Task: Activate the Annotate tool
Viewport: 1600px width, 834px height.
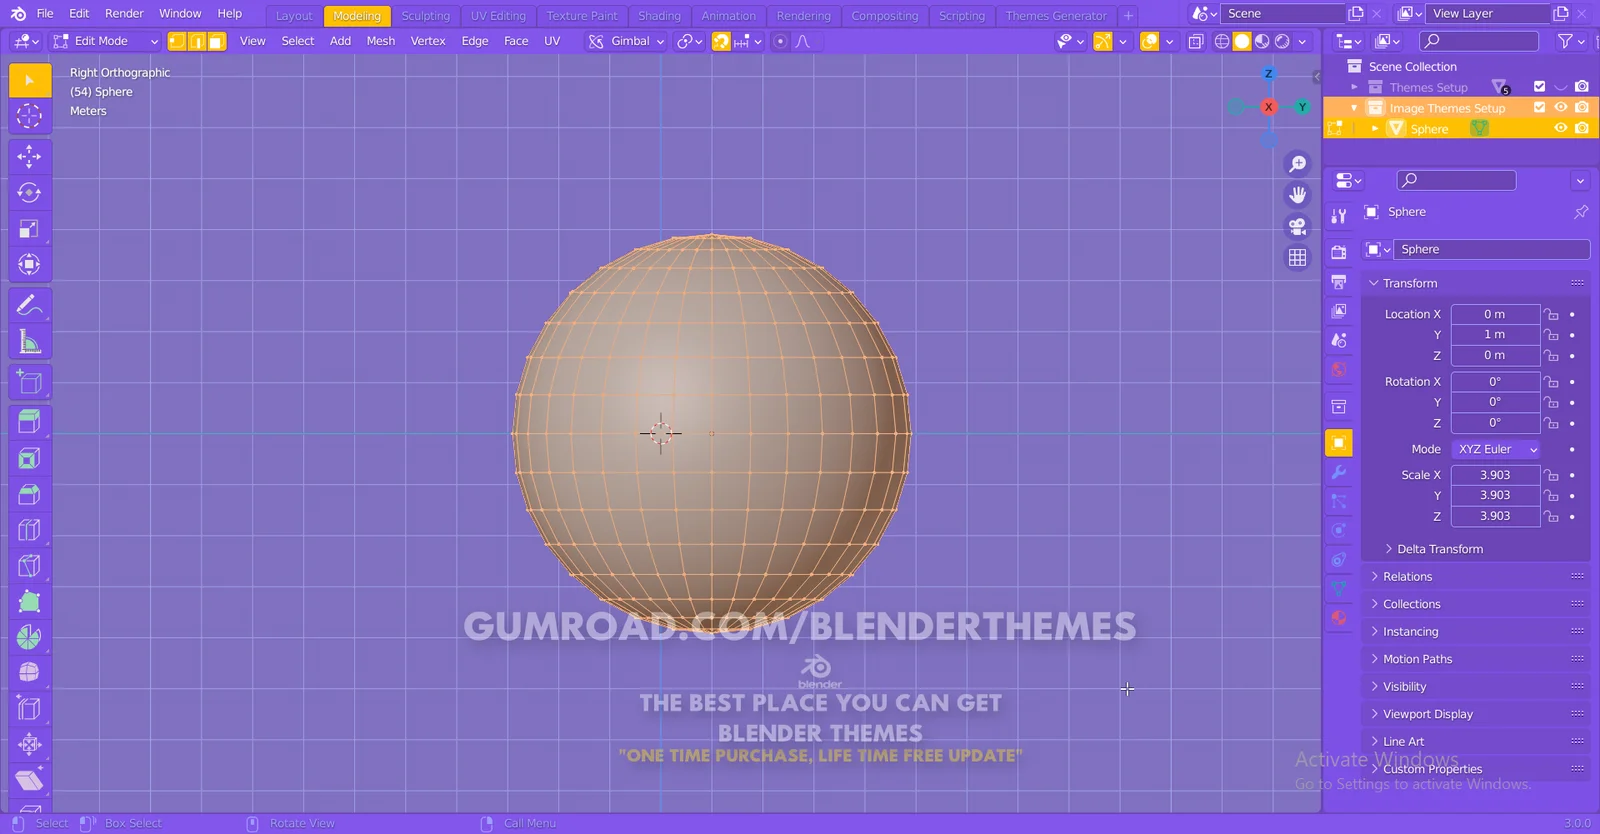Action: pos(30,306)
